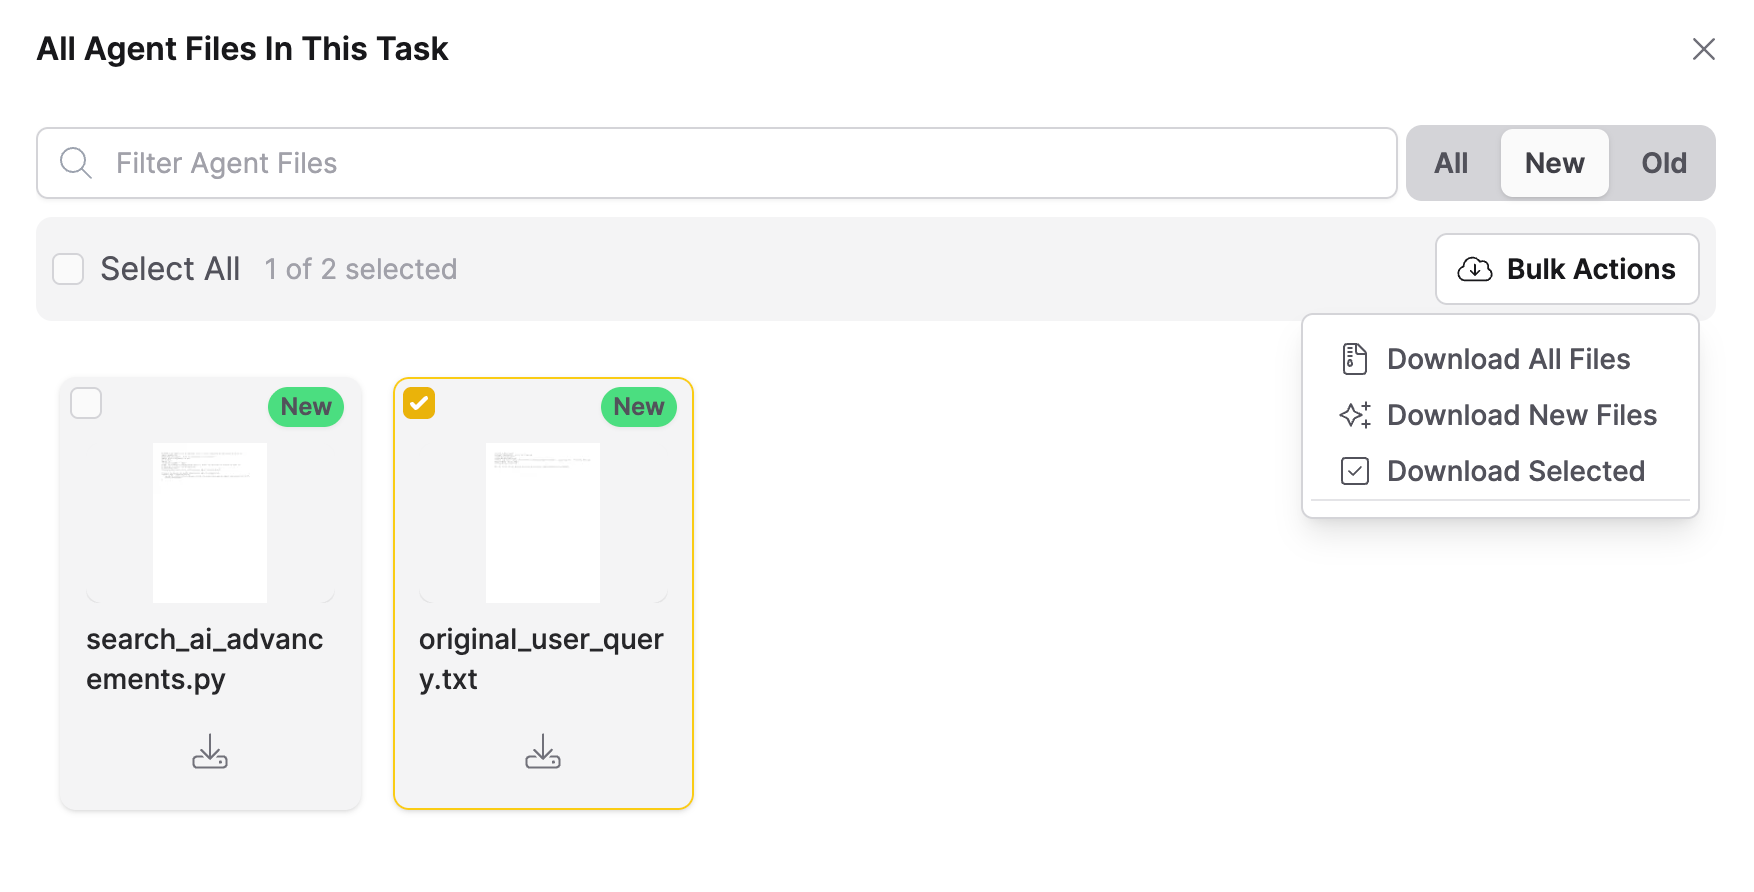Click the original_user_query.txt file thumbnail
Viewport: 1754px width, 892px height.
pyautogui.click(x=543, y=522)
